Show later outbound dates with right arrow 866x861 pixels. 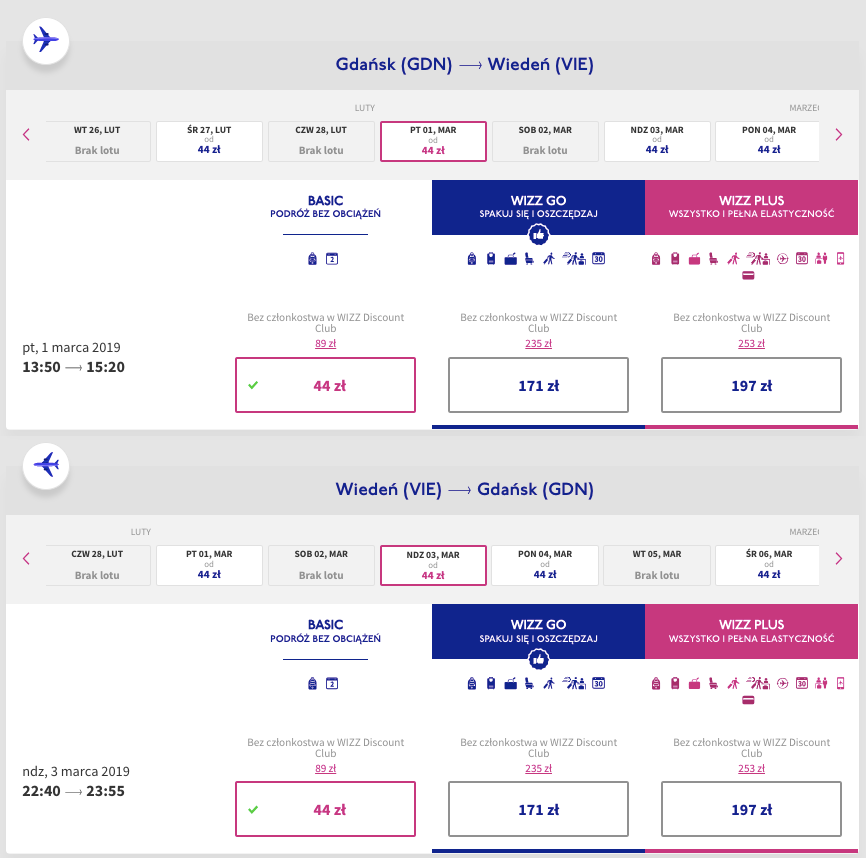click(x=838, y=134)
